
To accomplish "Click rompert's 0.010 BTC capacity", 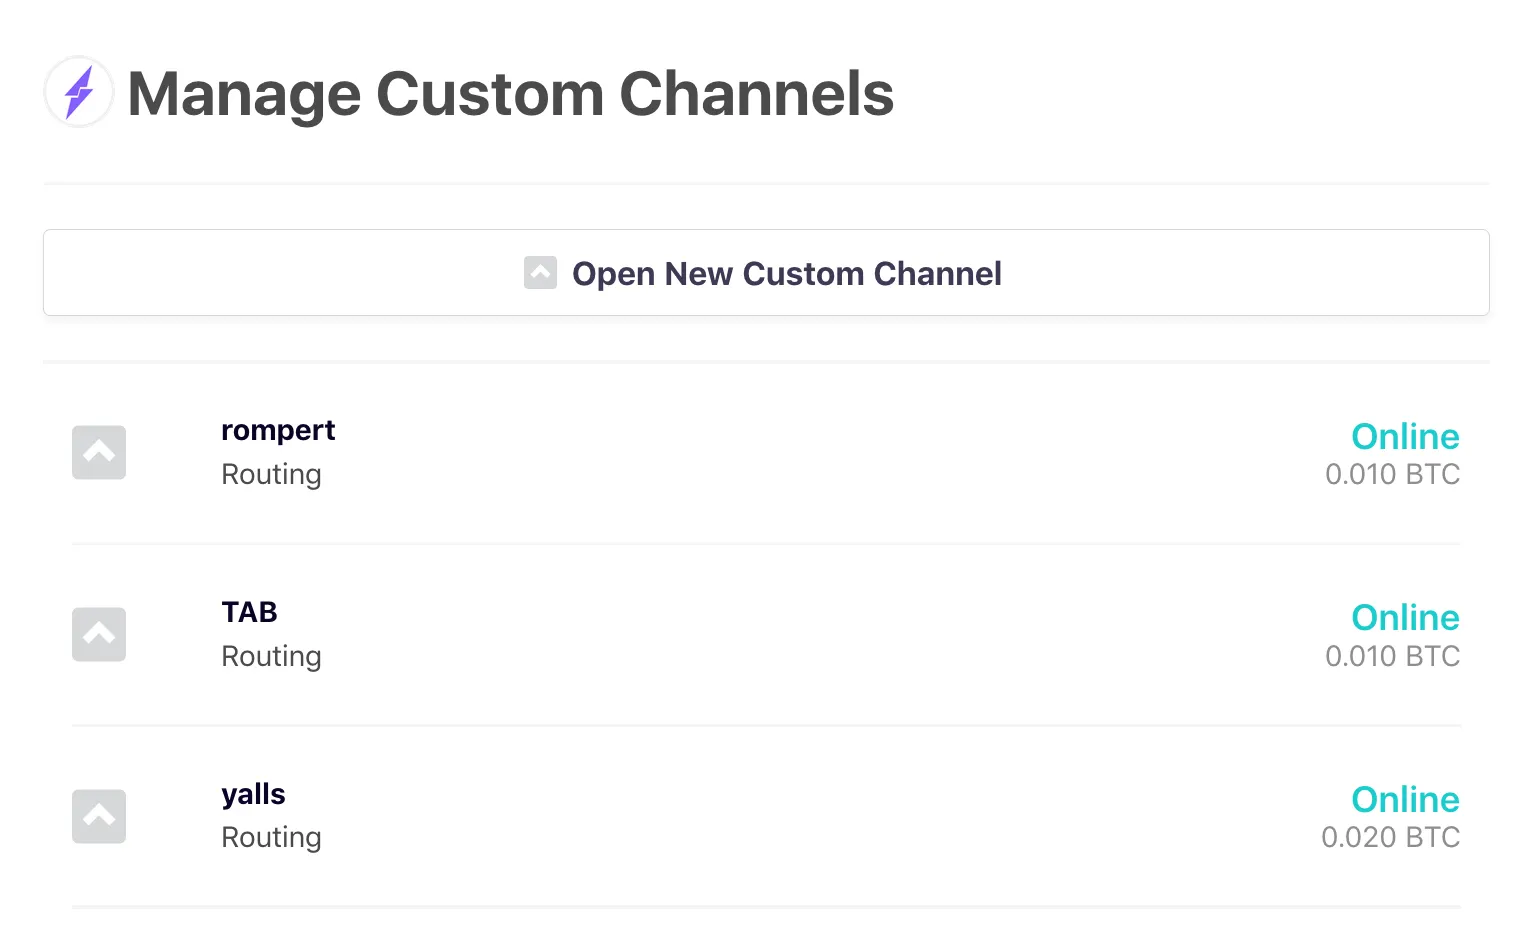I will [x=1392, y=474].
